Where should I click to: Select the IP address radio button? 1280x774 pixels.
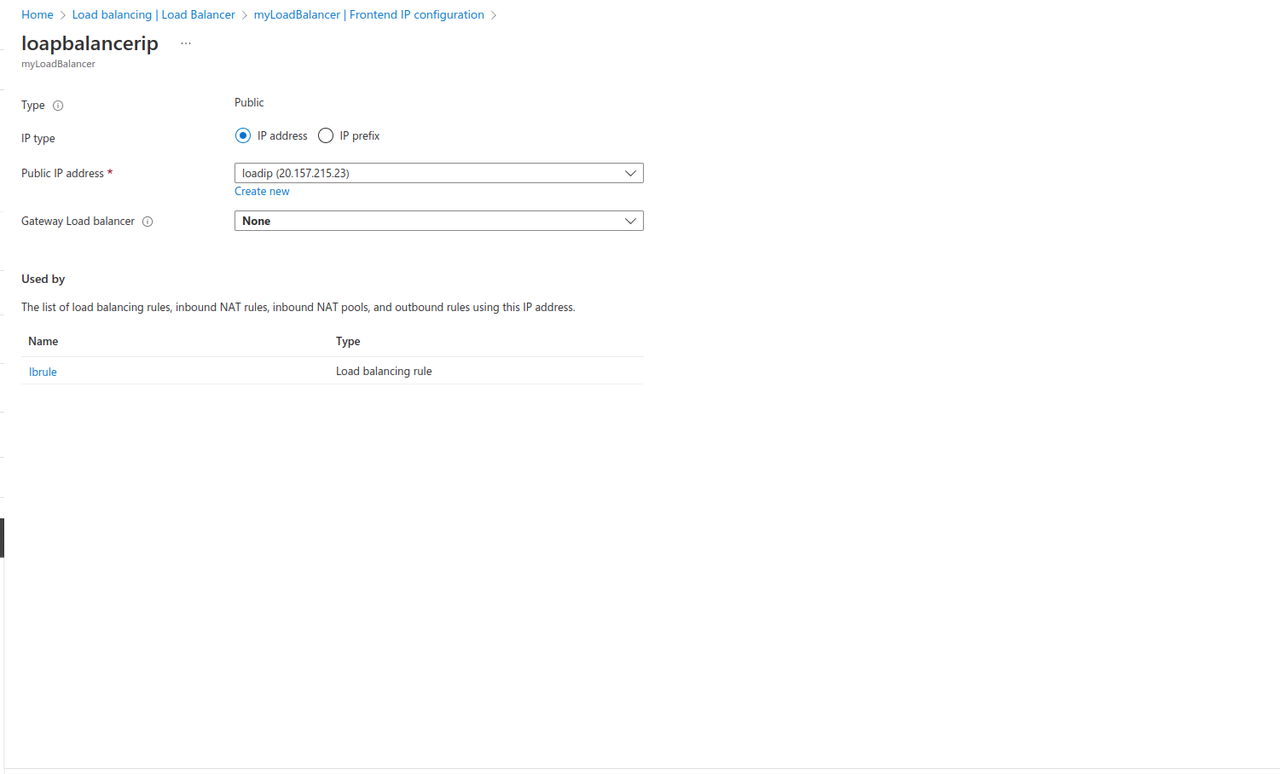(x=242, y=135)
